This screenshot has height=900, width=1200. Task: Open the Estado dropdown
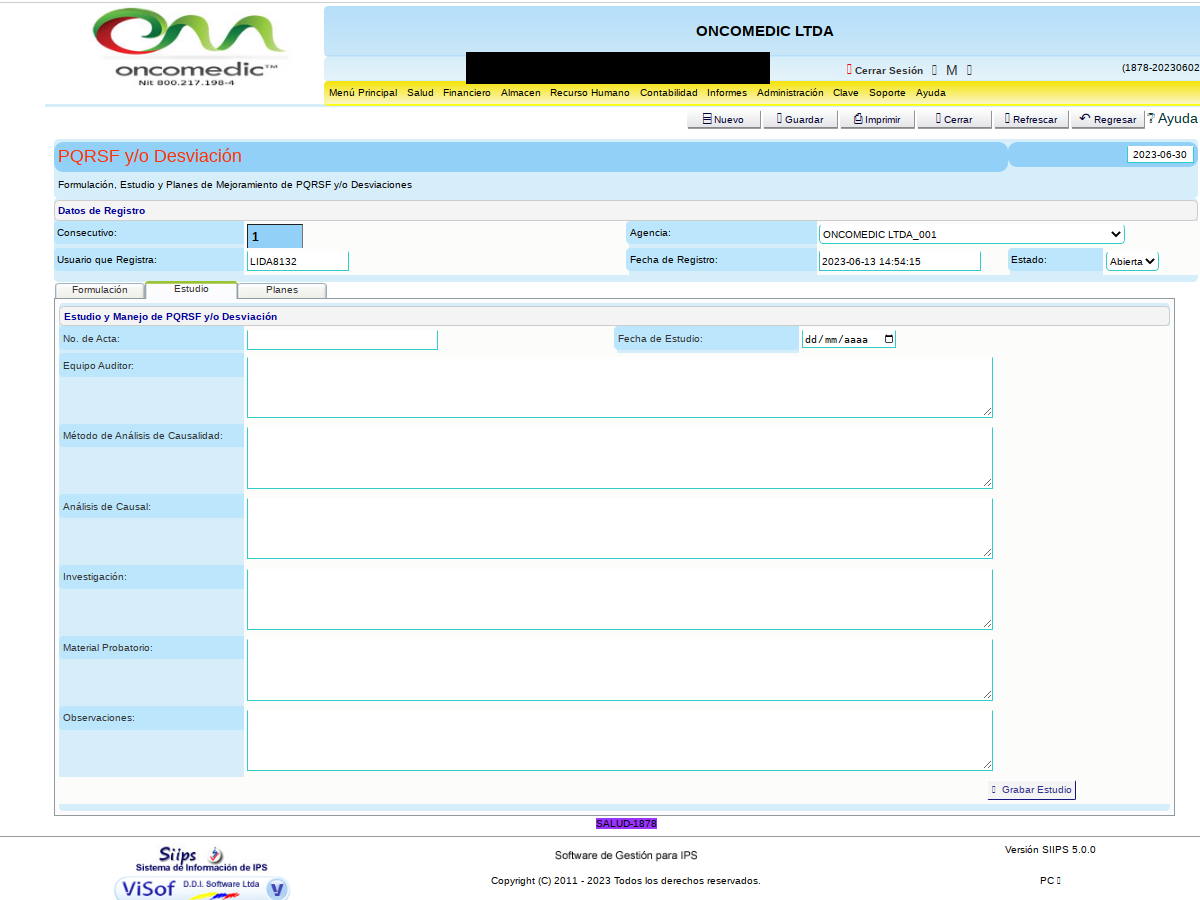point(1132,261)
